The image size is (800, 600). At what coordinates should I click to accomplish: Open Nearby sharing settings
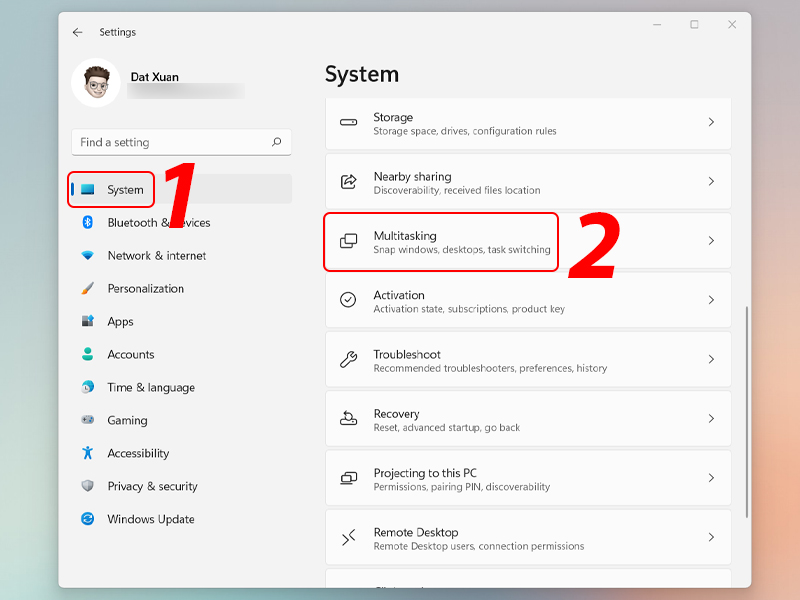click(x=528, y=182)
